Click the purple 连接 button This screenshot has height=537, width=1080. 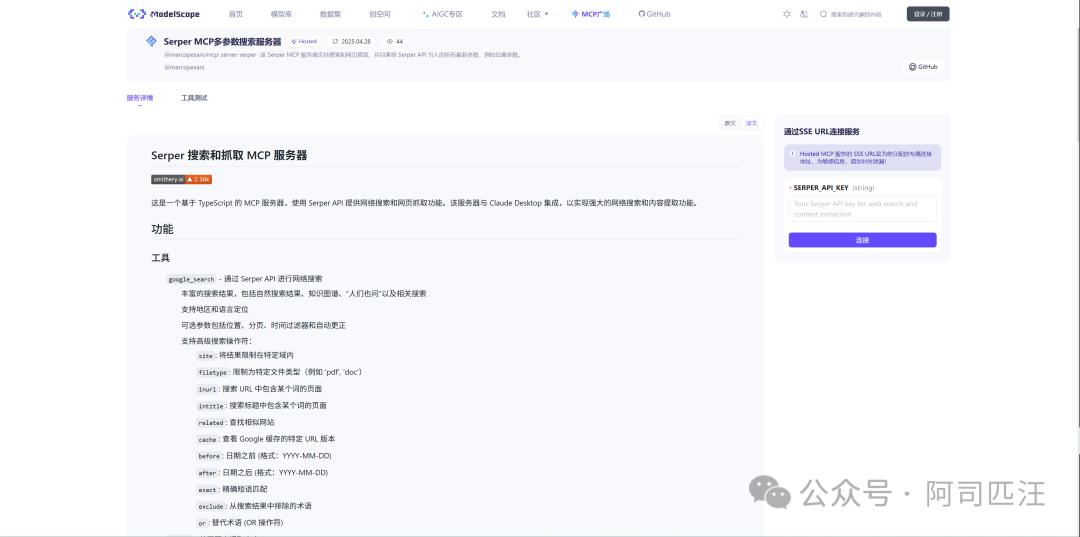point(862,240)
